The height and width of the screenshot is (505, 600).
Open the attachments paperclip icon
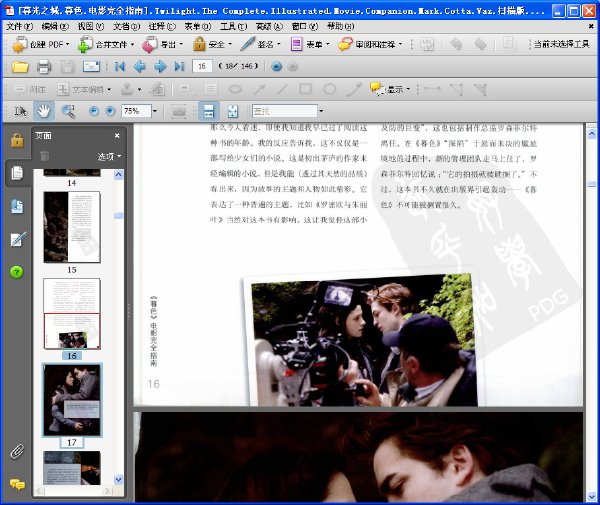(17, 452)
